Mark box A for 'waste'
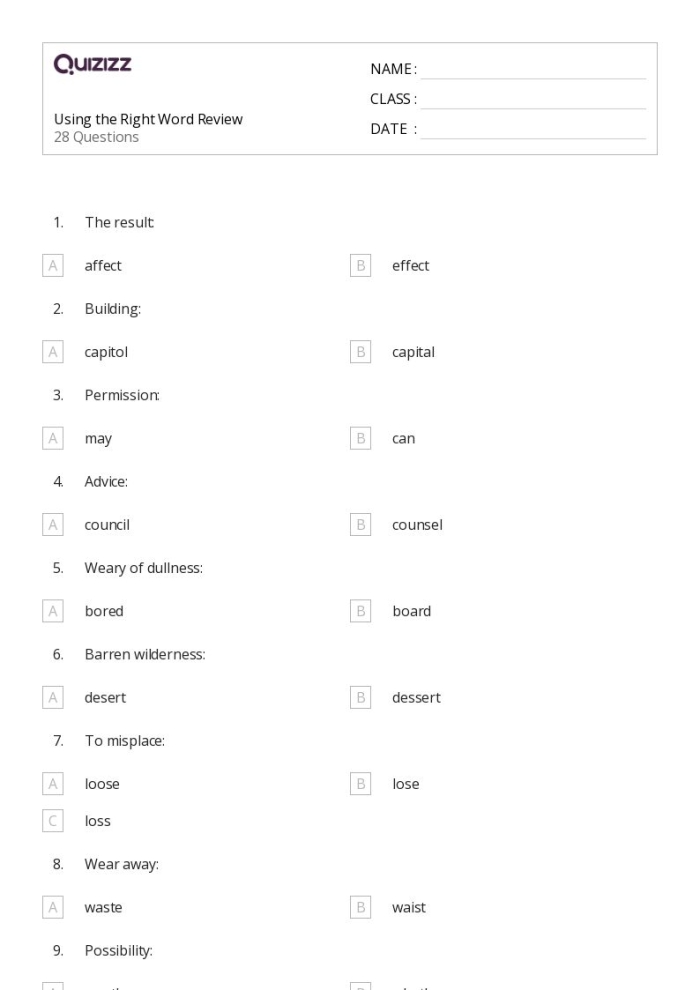 [x=53, y=907]
